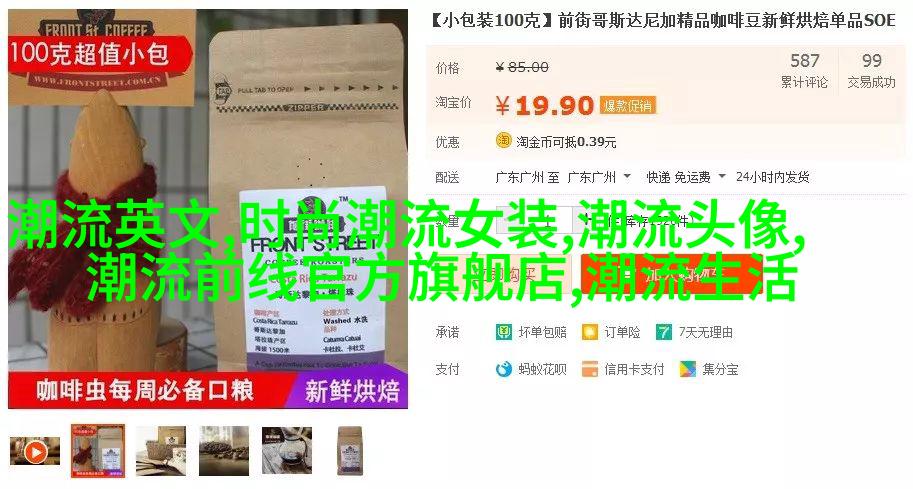Screen dimensions: 913x489
Task: Expand the 快递 免运费 shipping dropdown
Action: [722, 176]
